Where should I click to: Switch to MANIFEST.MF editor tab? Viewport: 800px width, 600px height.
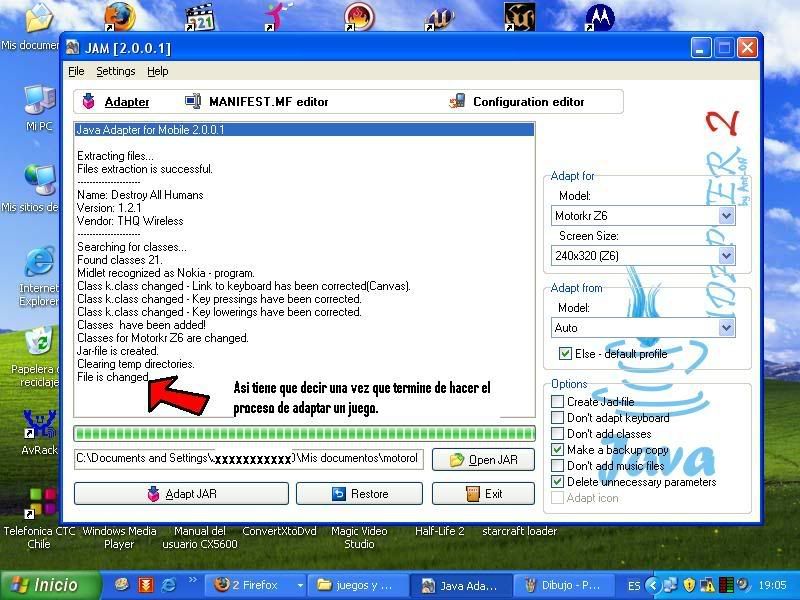[x=257, y=102]
